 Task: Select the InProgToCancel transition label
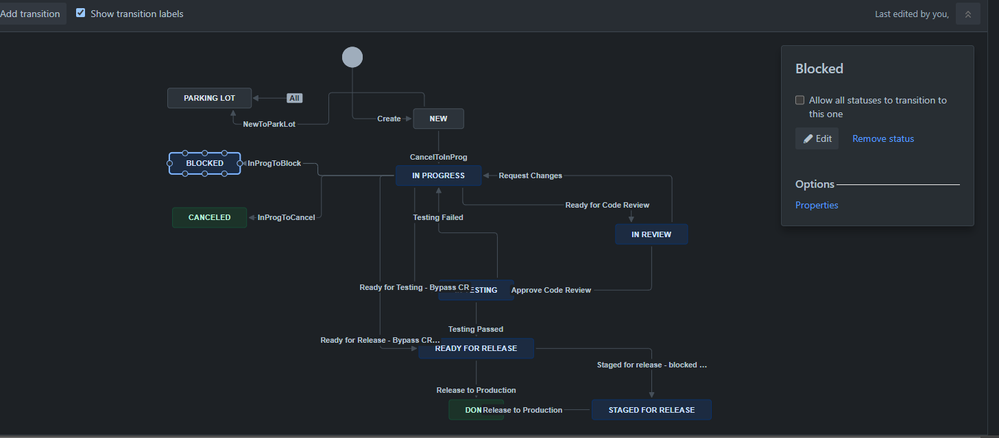tap(286, 217)
